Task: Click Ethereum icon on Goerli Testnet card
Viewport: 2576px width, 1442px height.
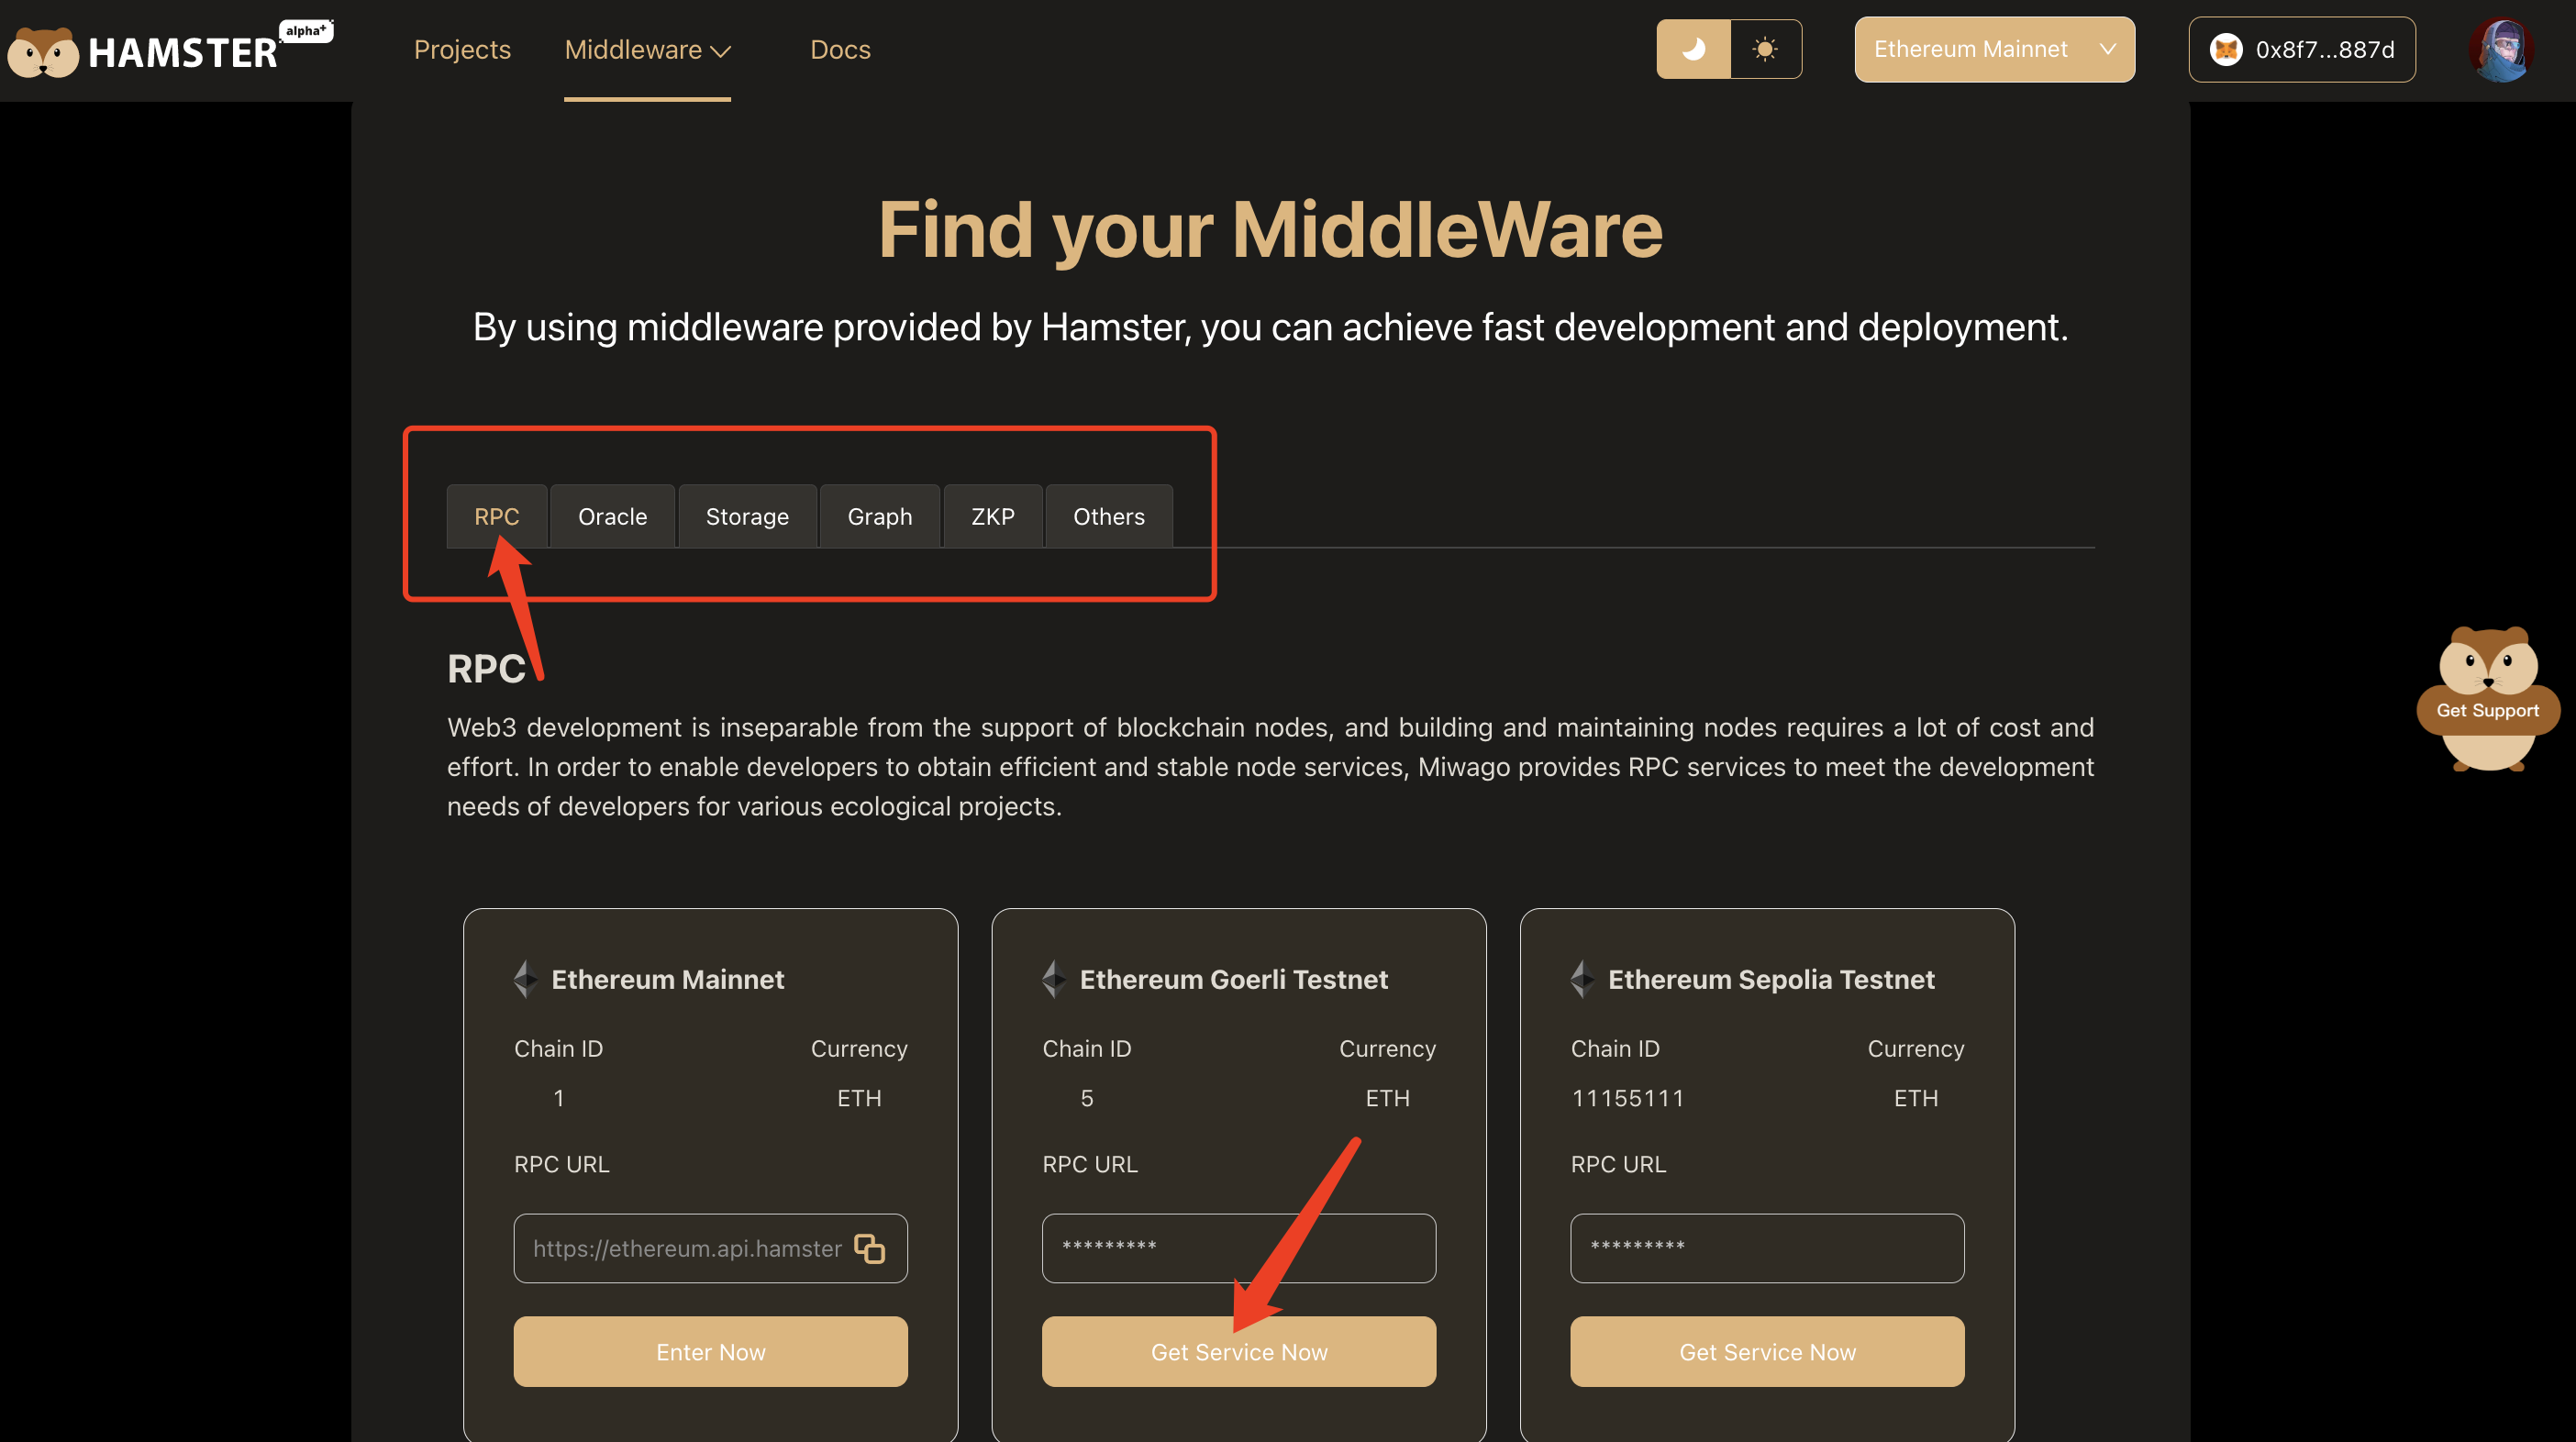Action: coord(1053,979)
